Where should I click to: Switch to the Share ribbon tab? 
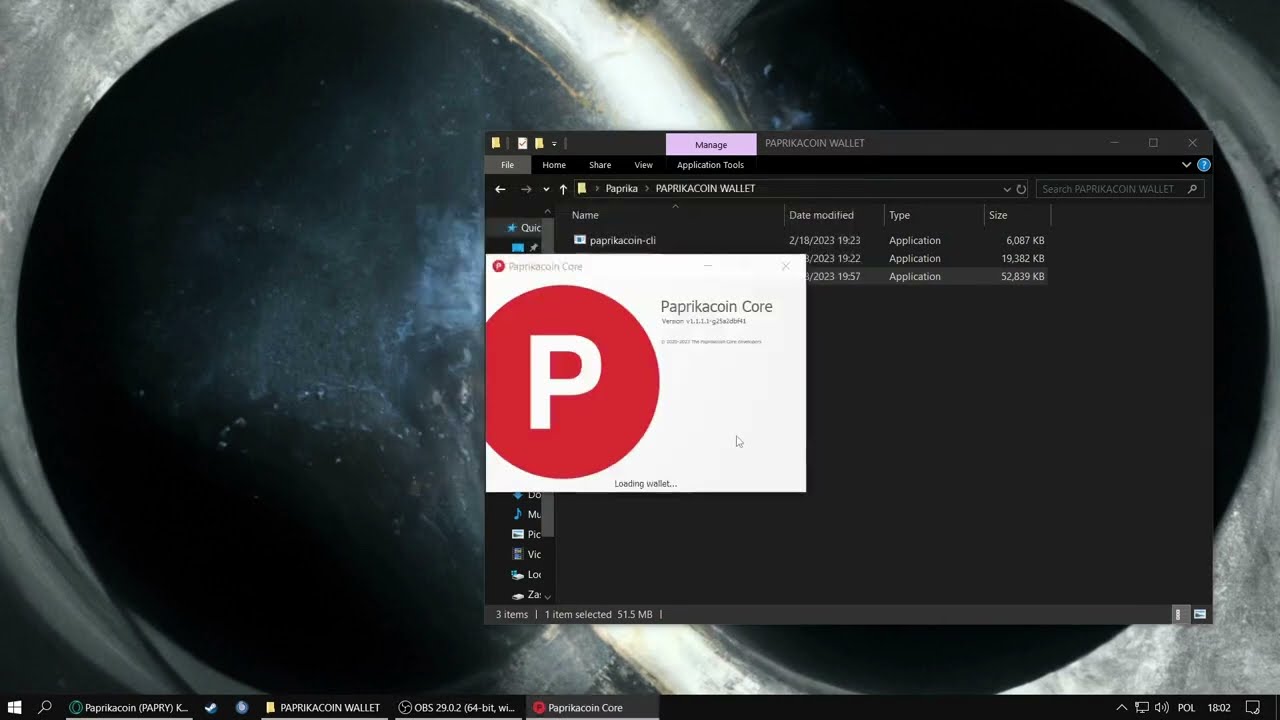click(600, 165)
